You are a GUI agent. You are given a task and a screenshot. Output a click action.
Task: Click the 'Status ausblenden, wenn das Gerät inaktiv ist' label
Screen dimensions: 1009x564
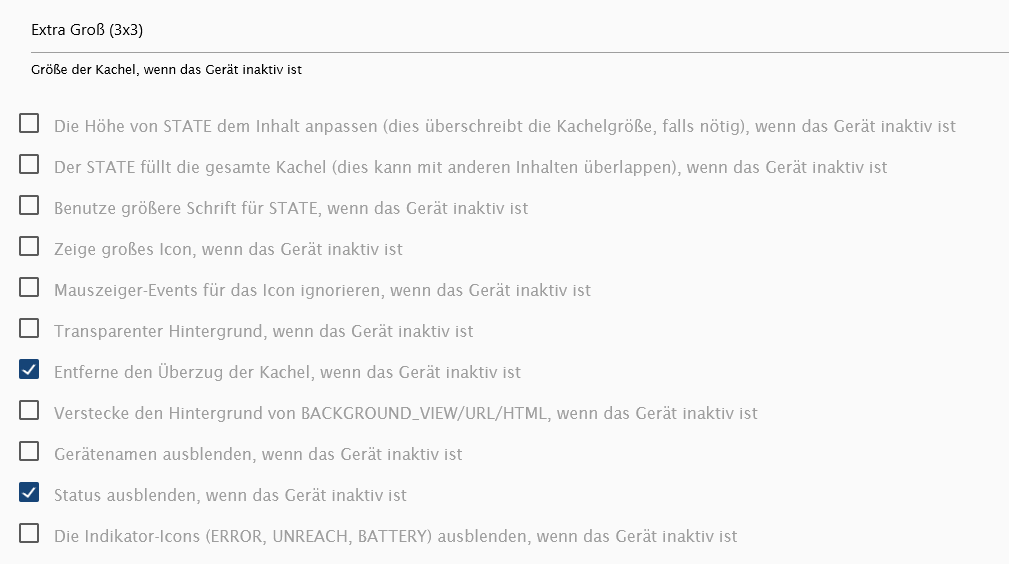[230, 495]
